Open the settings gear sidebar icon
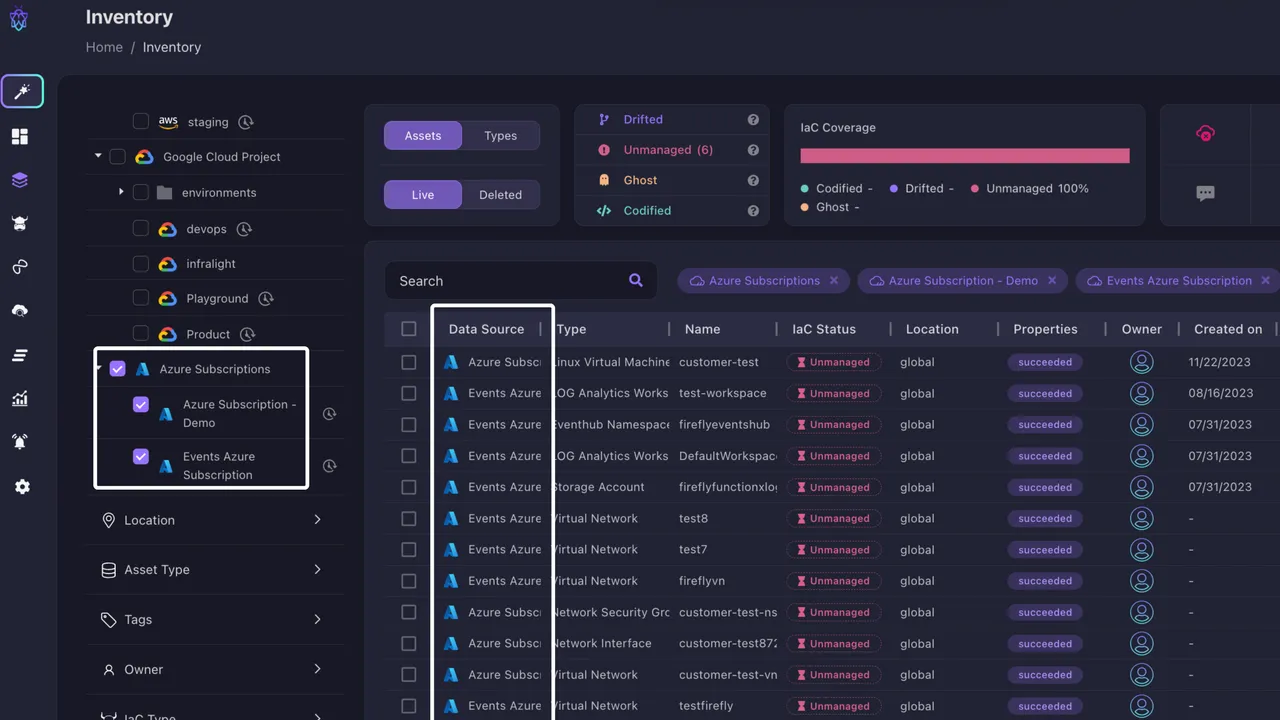The image size is (1280, 720). pyautogui.click(x=22, y=487)
